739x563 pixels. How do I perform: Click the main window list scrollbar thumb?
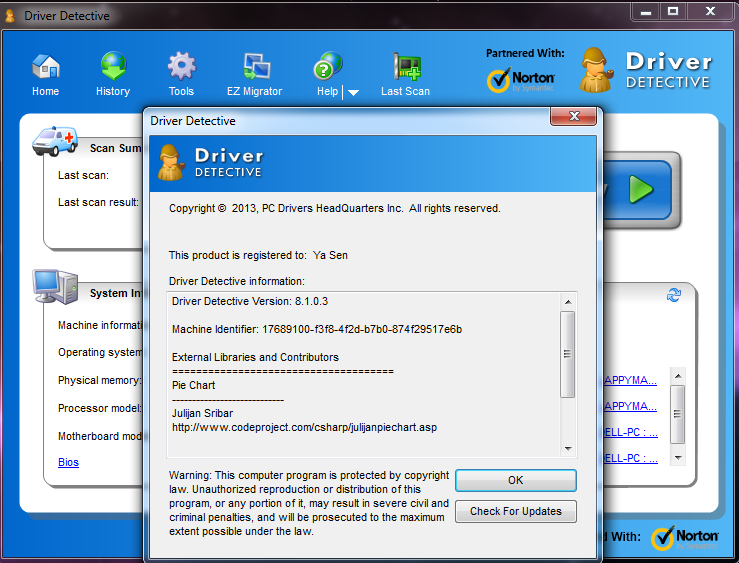point(678,414)
